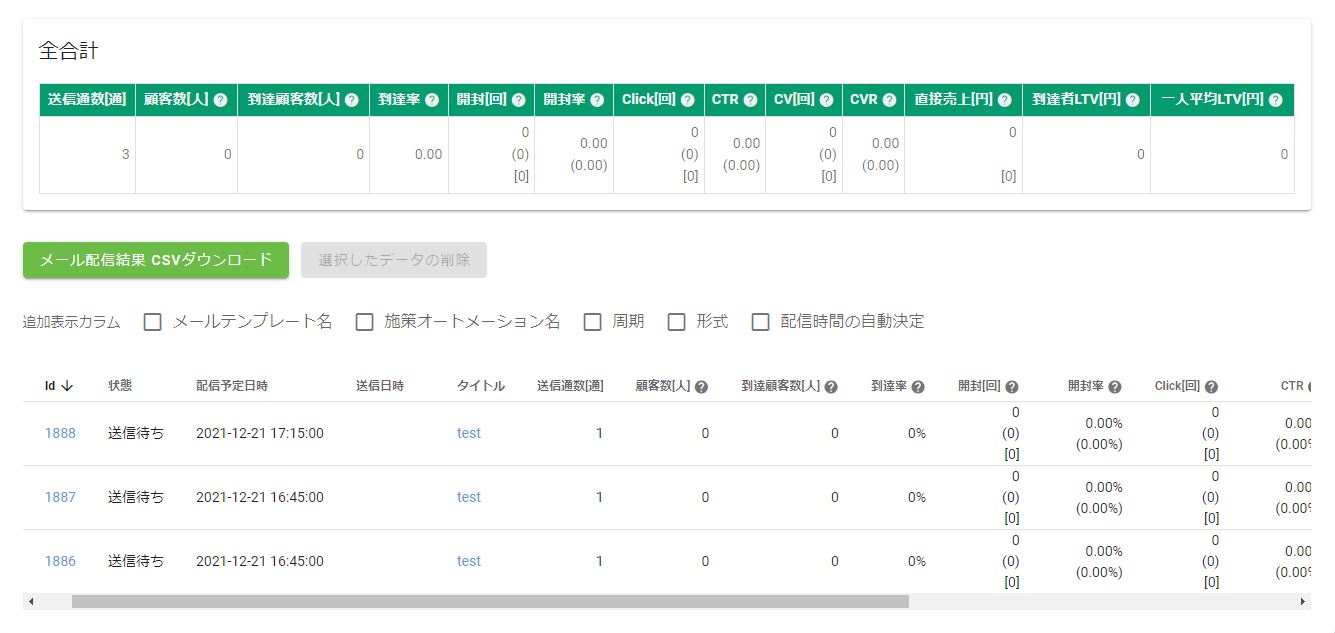The width and height of the screenshot is (1335, 633).
Task: Click help icon beside 開封率 in green header
Action: point(597,100)
